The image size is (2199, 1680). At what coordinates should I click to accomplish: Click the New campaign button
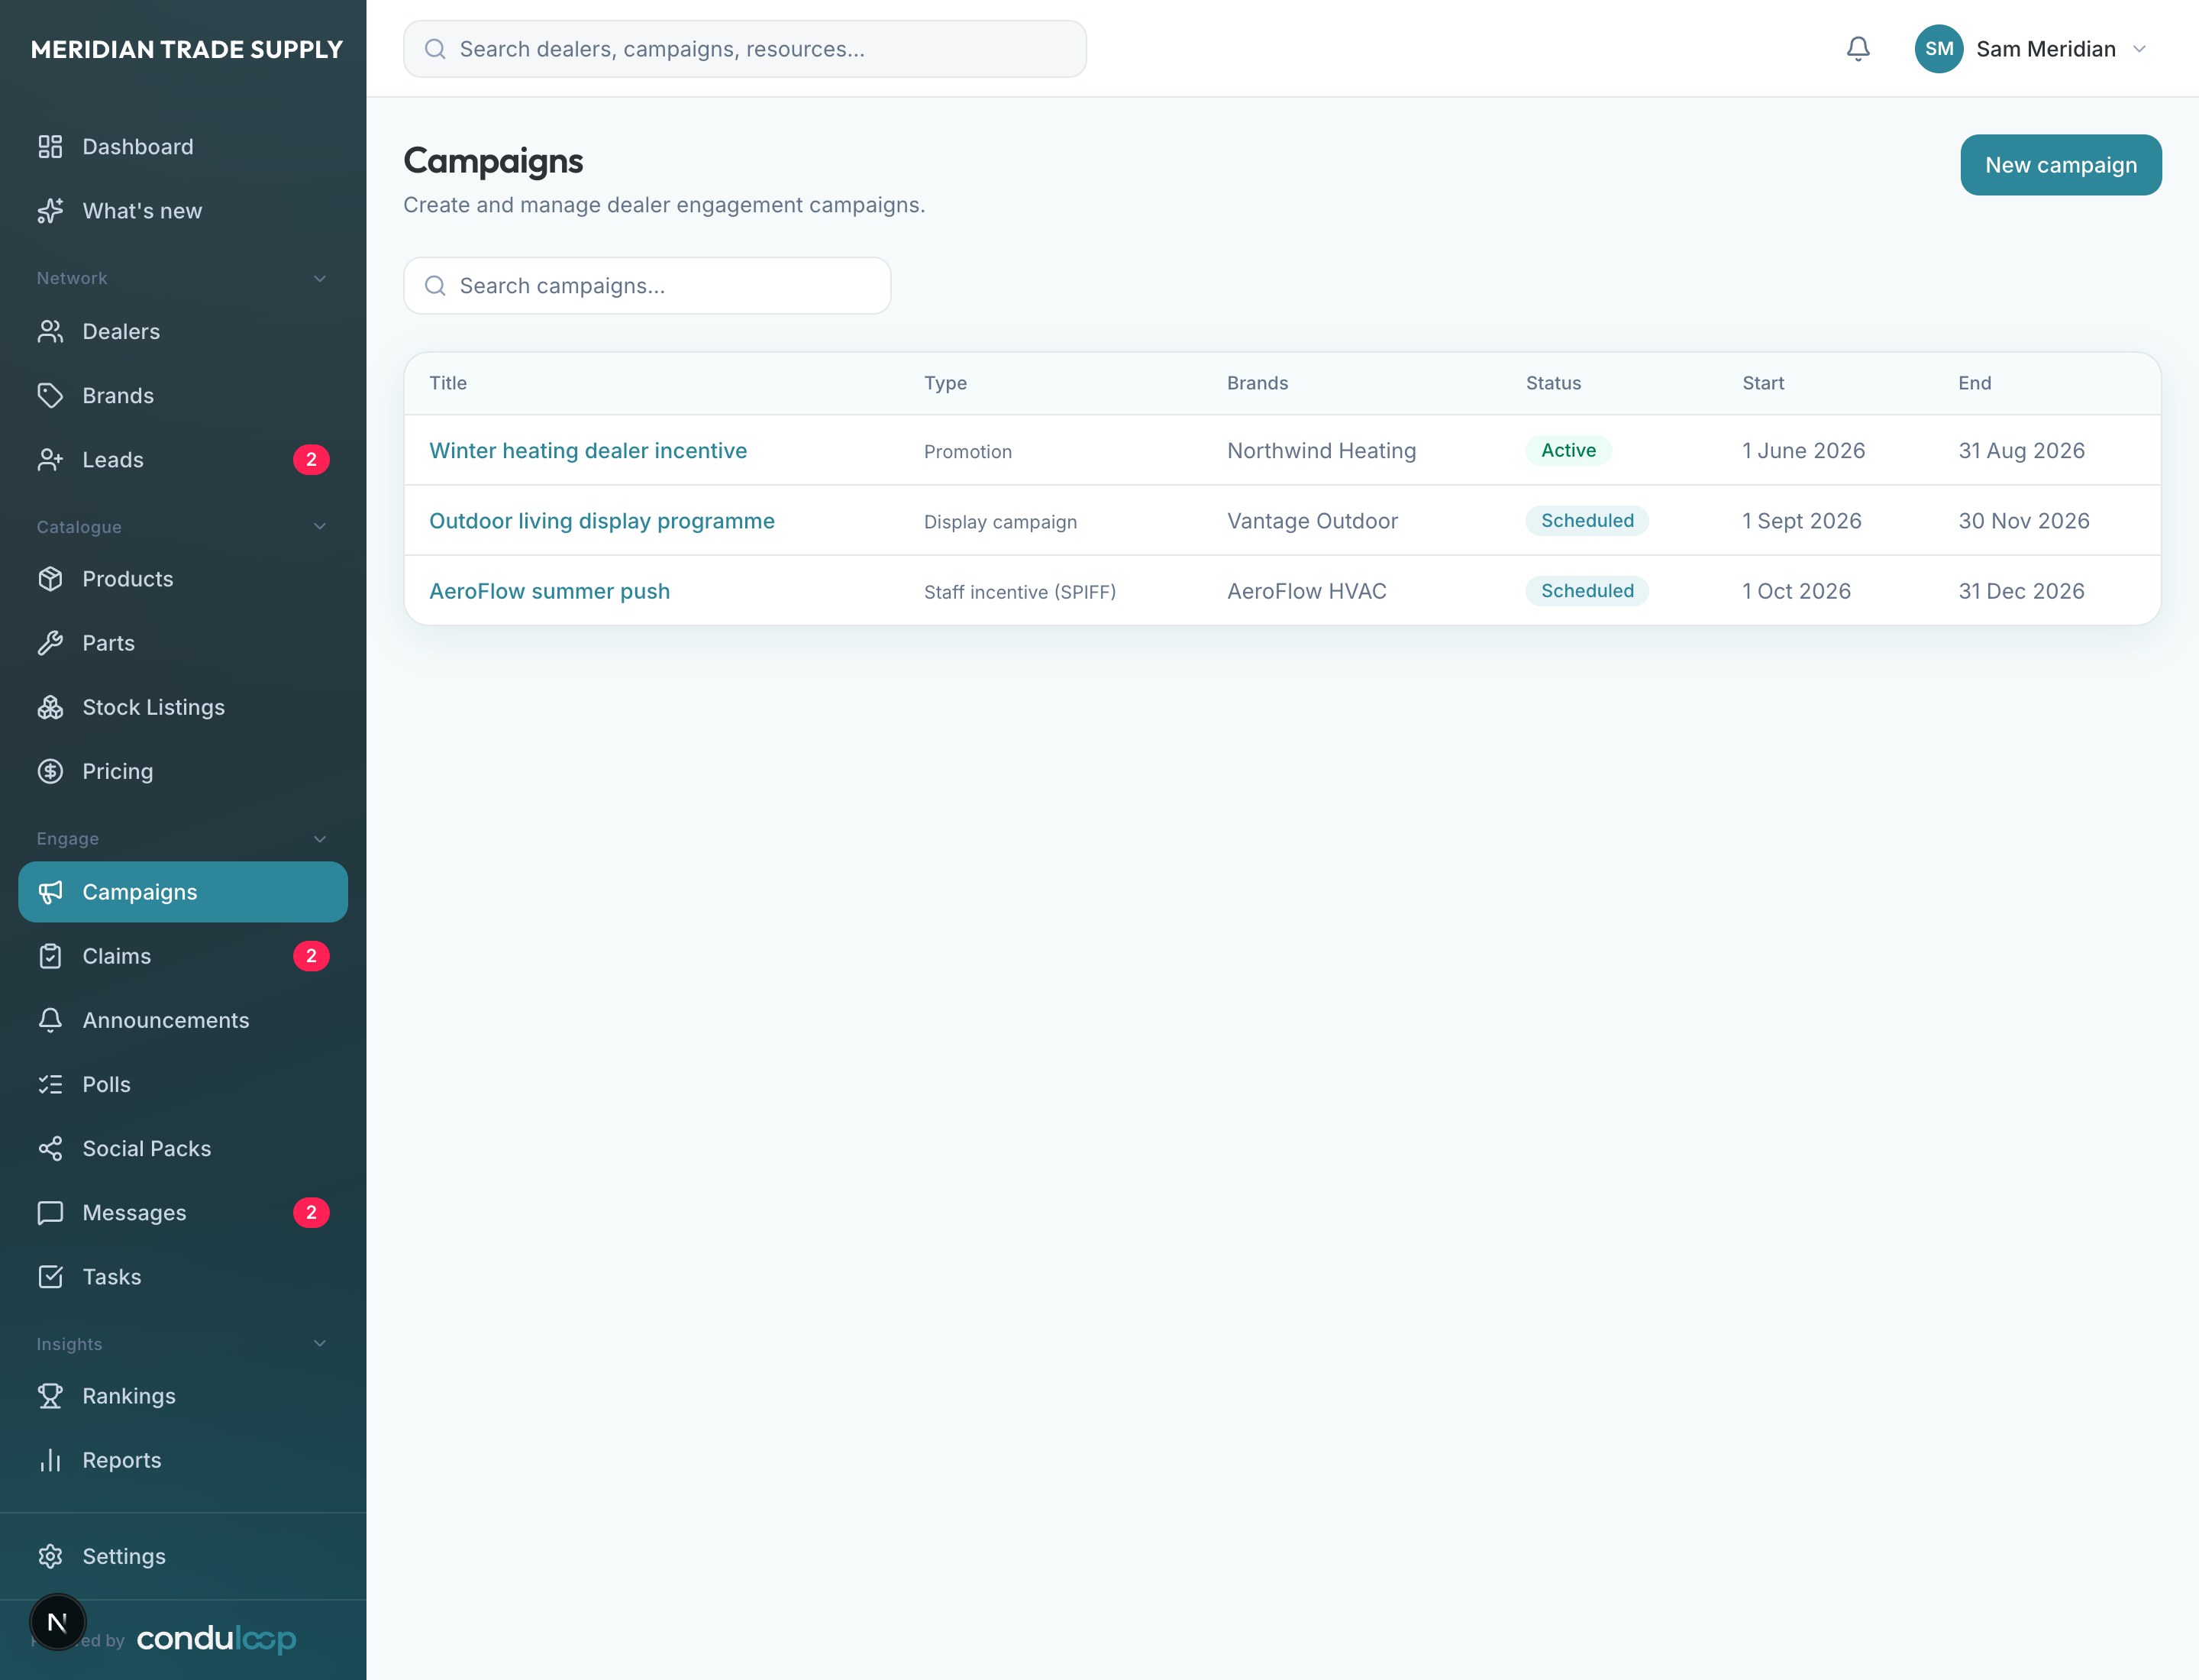click(2060, 165)
